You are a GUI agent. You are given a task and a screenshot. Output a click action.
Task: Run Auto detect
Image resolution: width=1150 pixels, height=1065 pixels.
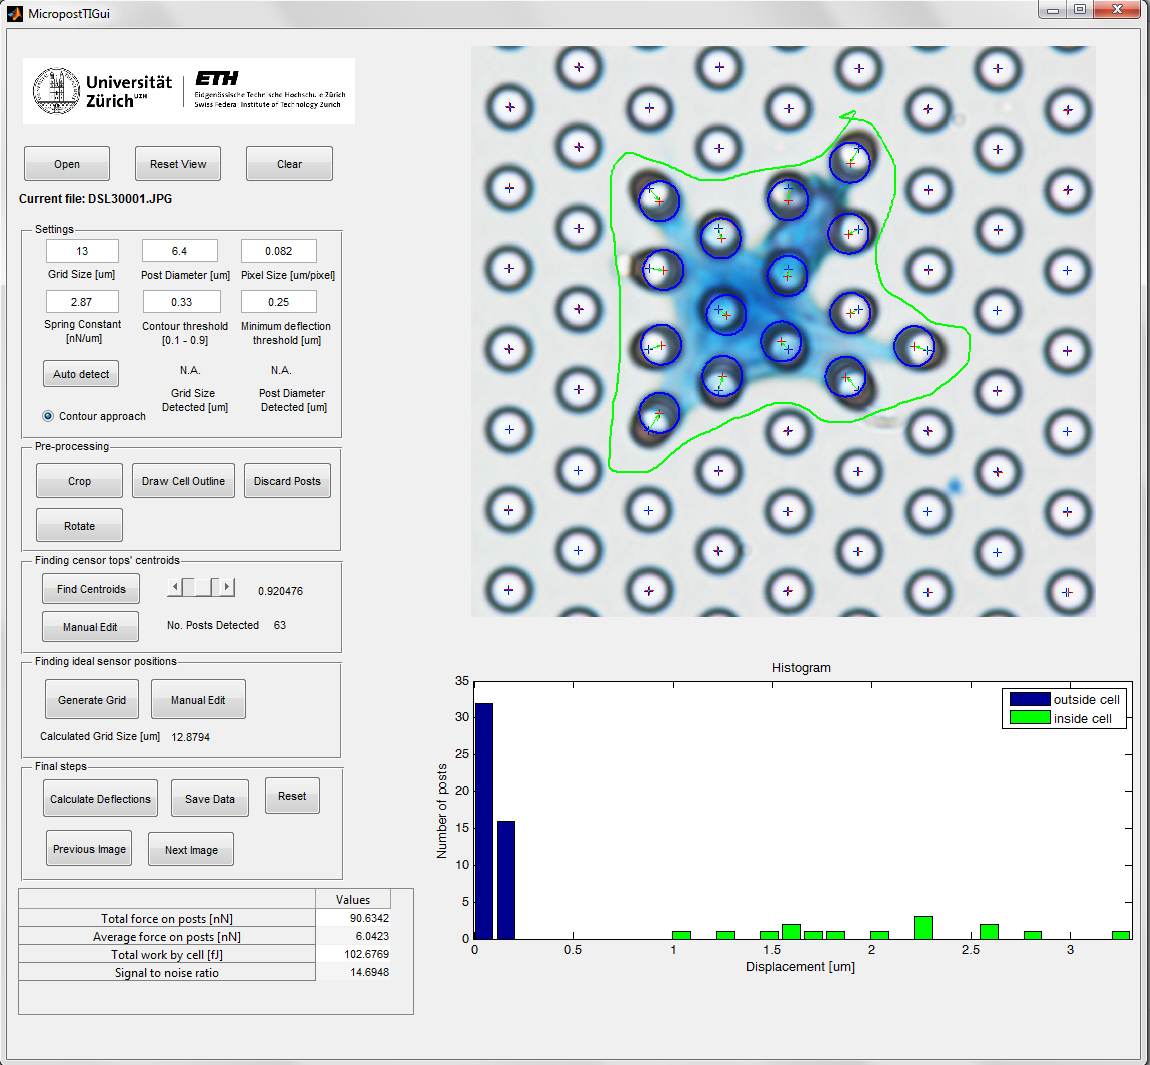point(81,374)
